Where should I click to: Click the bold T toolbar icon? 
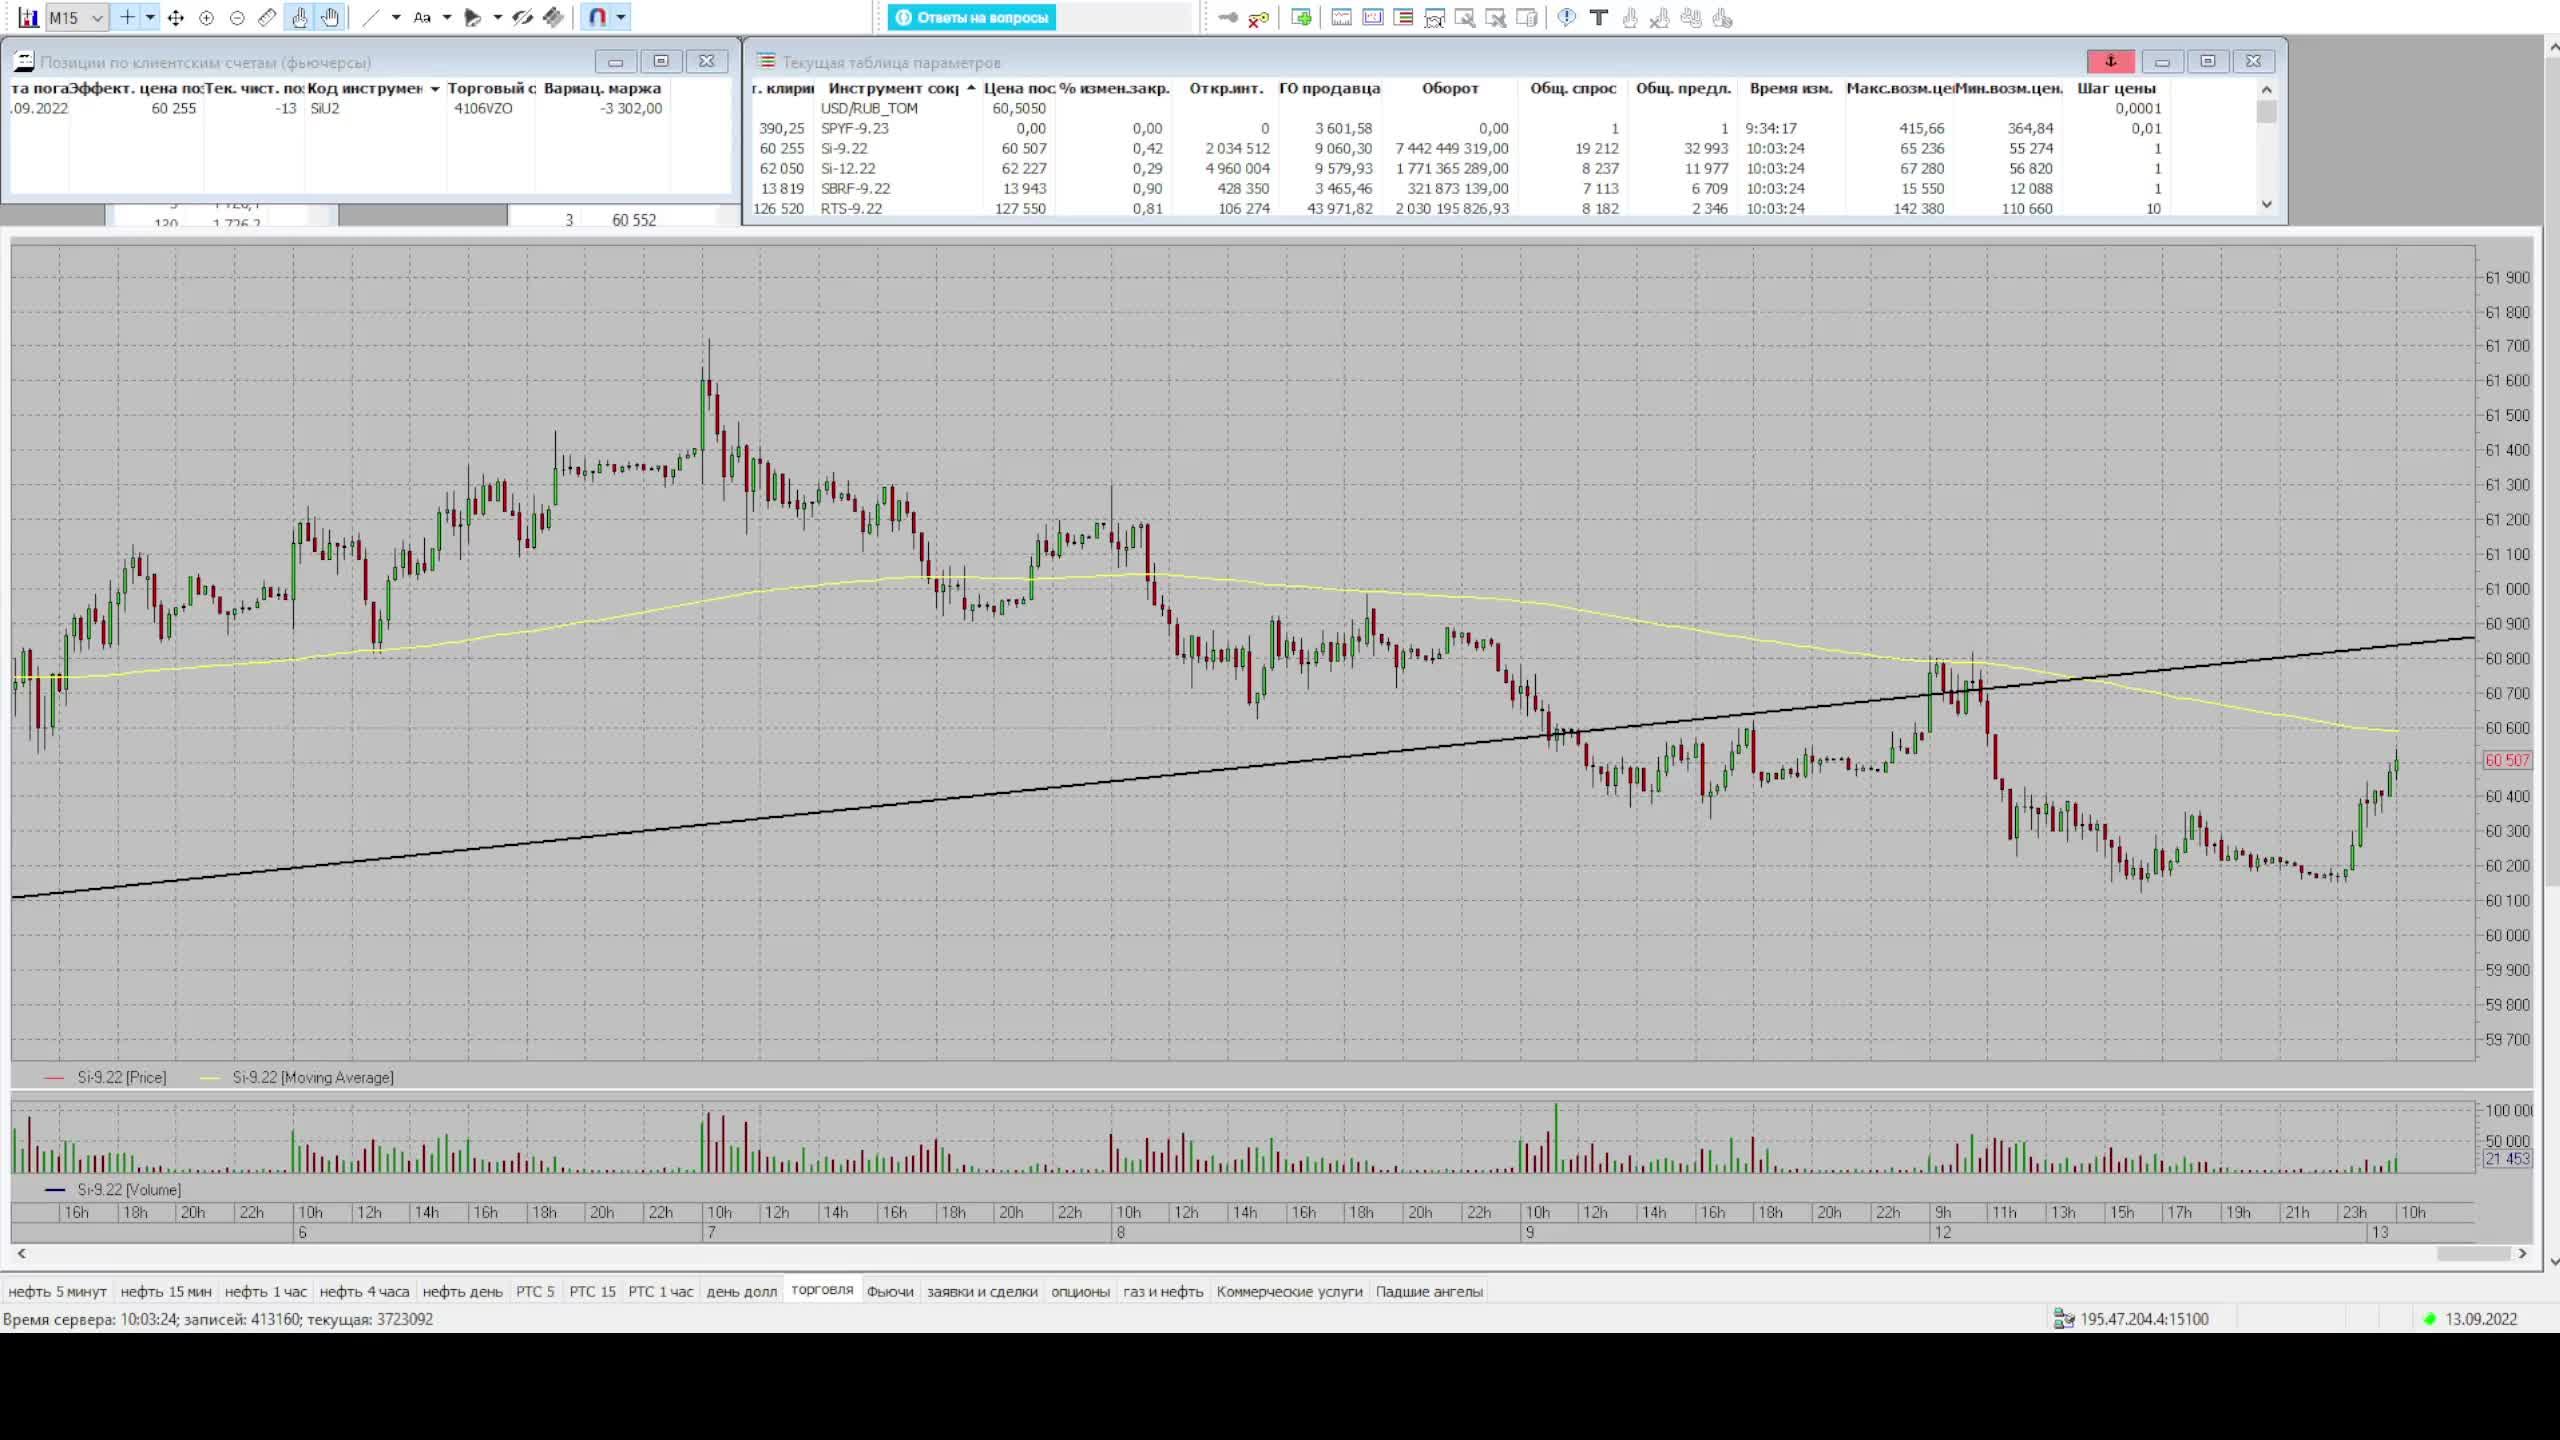point(1598,17)
